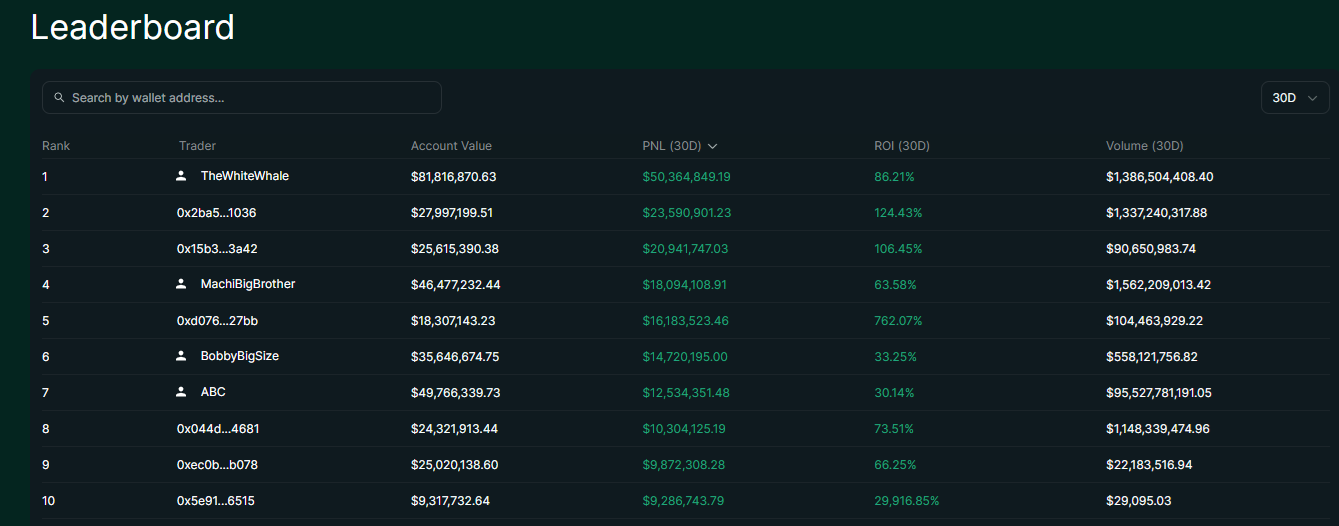1339x526 pixels.
Task: Sort by Account Value column header
Action: click(x=451, y=146)
